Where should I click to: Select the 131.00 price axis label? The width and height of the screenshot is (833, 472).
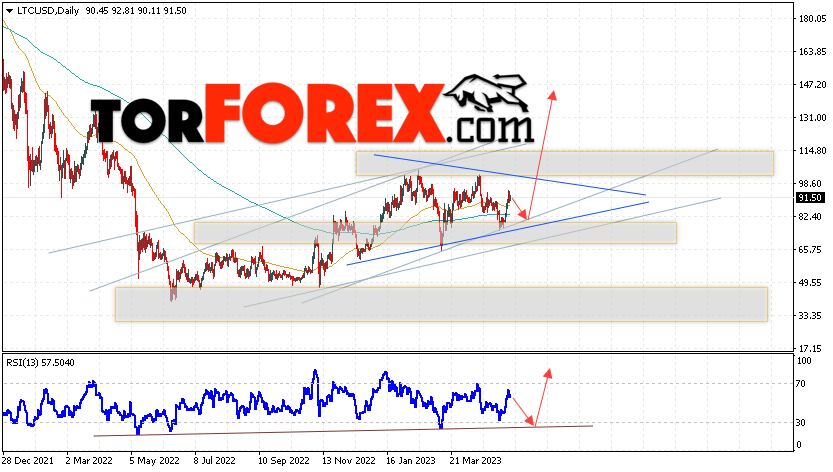tap(812, 117)
